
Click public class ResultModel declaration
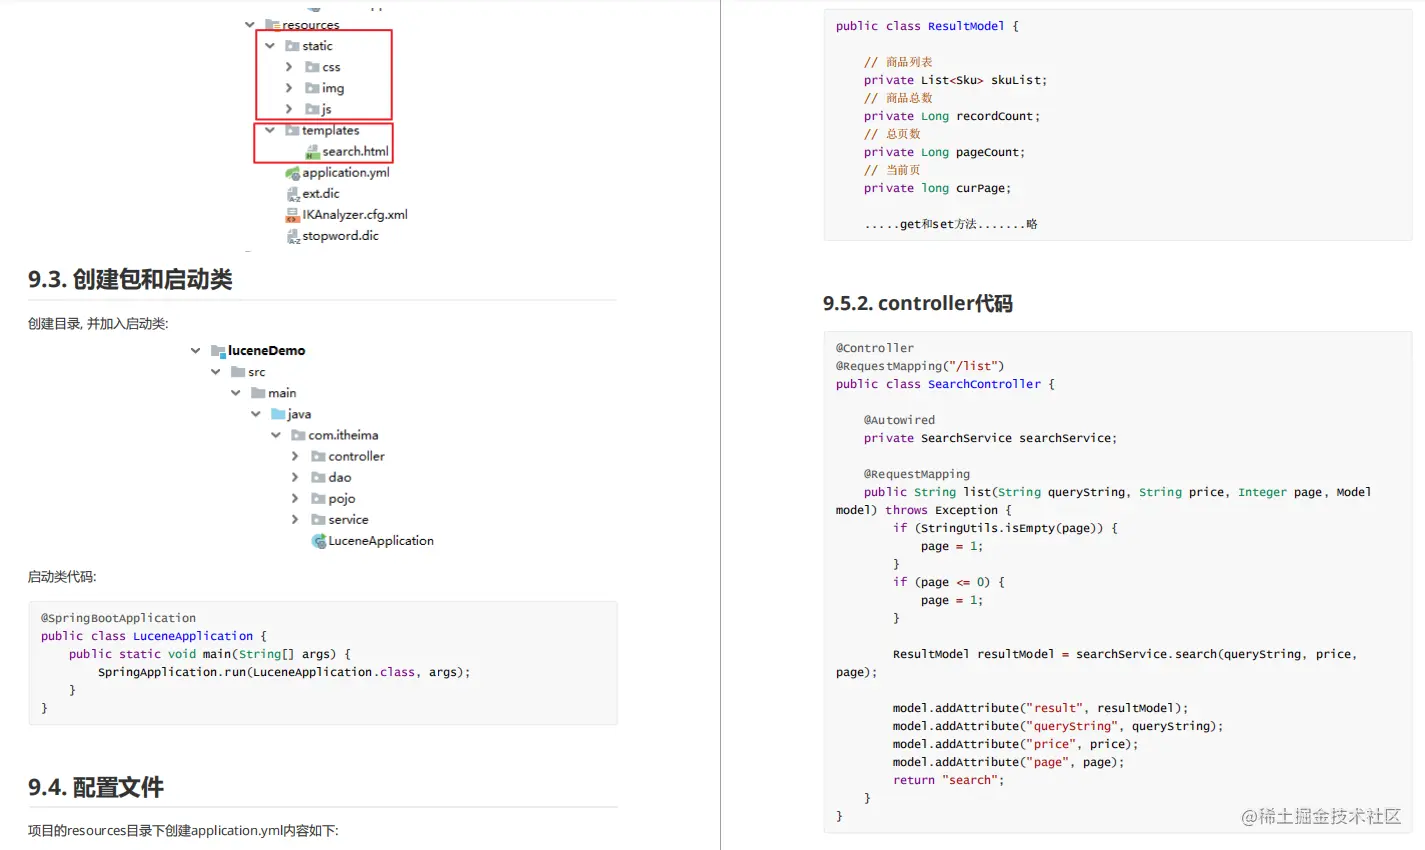point(927,26)
